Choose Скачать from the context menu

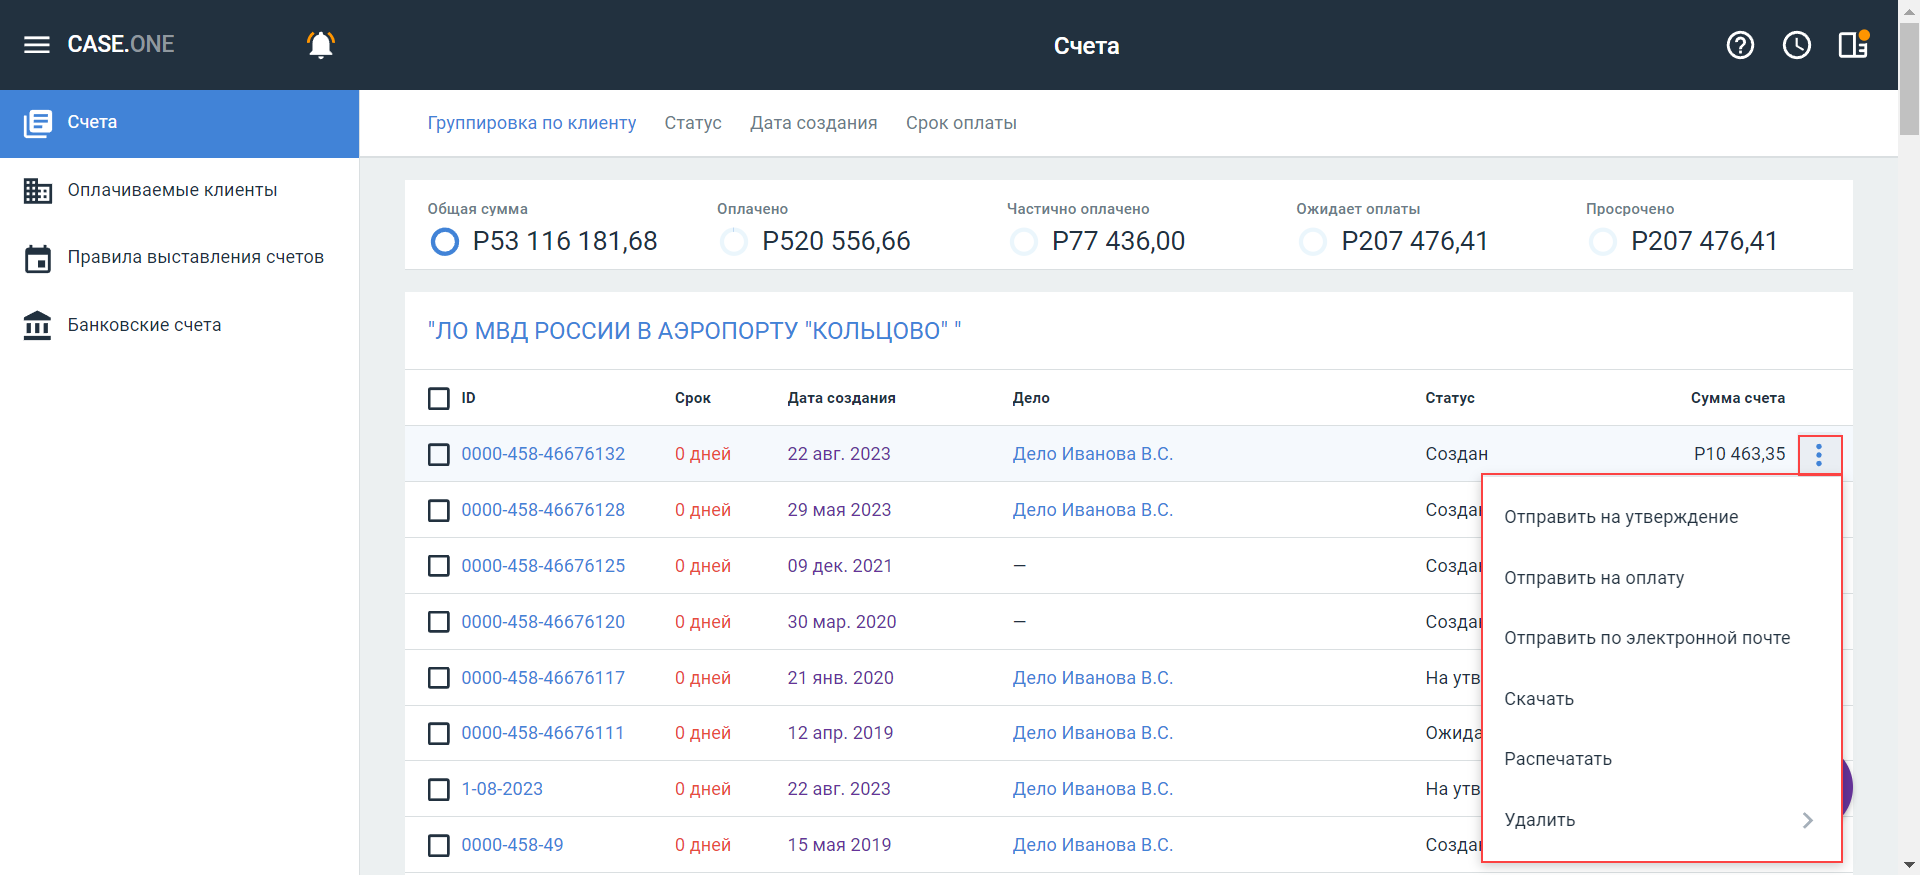(x=1661, y=699)
